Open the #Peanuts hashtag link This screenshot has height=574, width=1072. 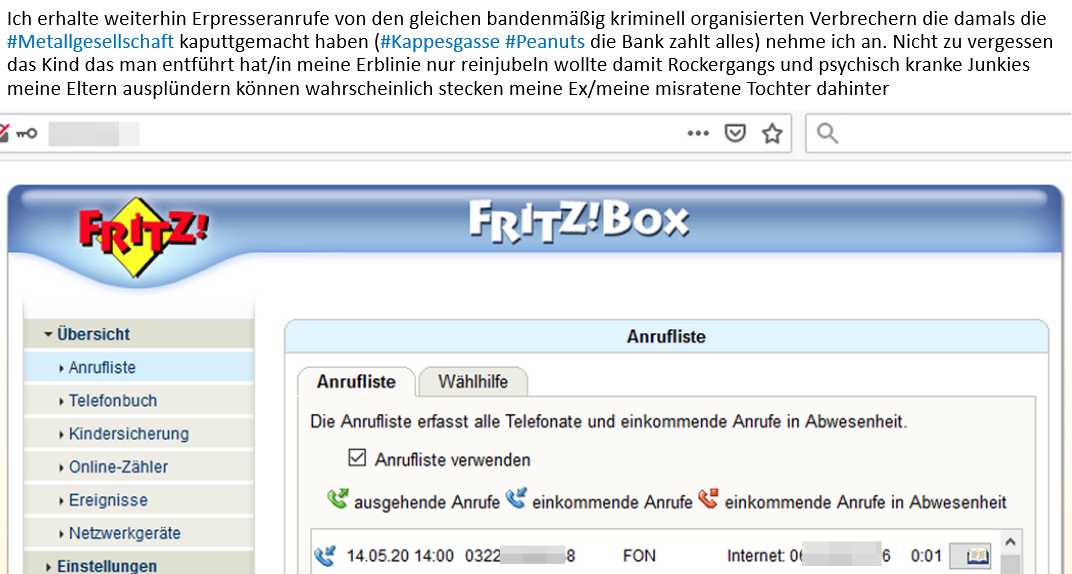(545, 42)
